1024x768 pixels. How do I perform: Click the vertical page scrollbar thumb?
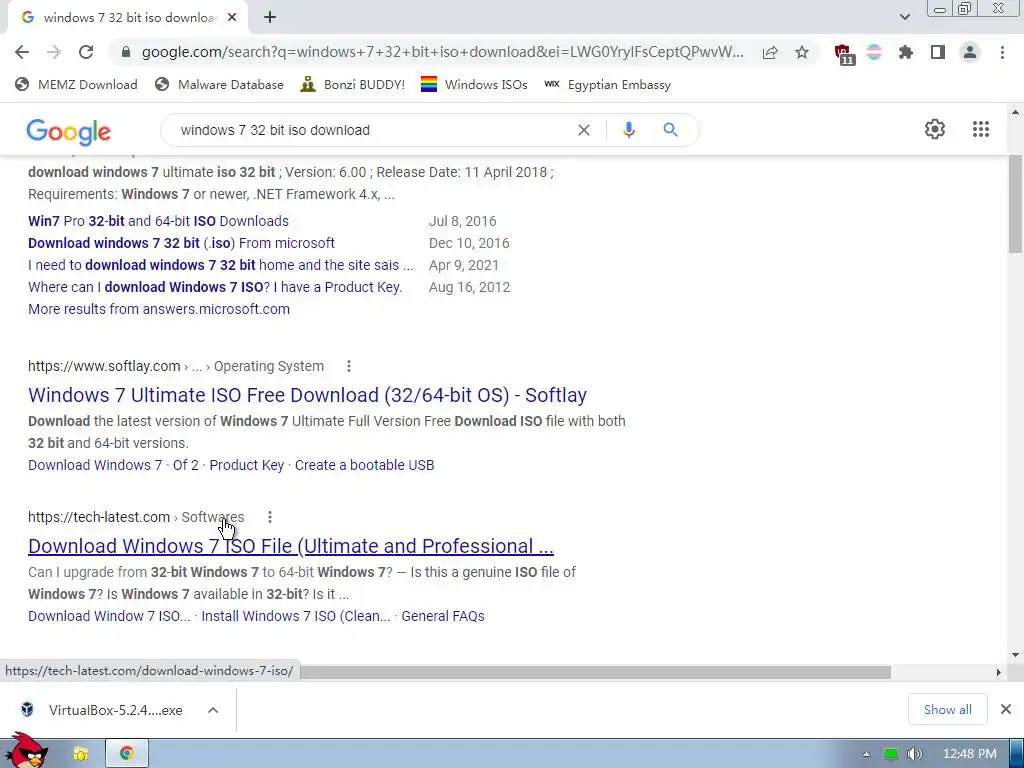pos(1015,204)
